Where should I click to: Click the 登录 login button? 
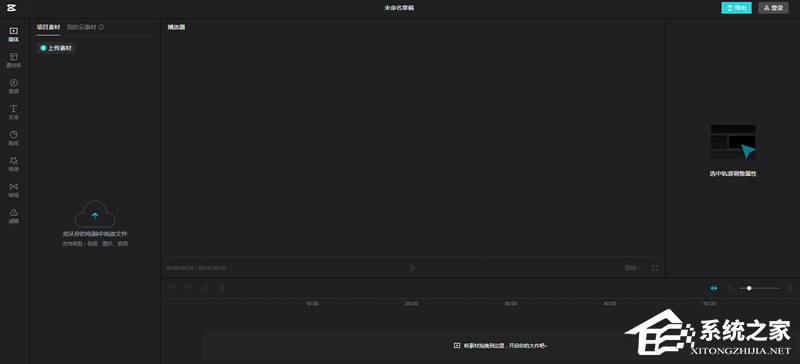coord(773,8)
